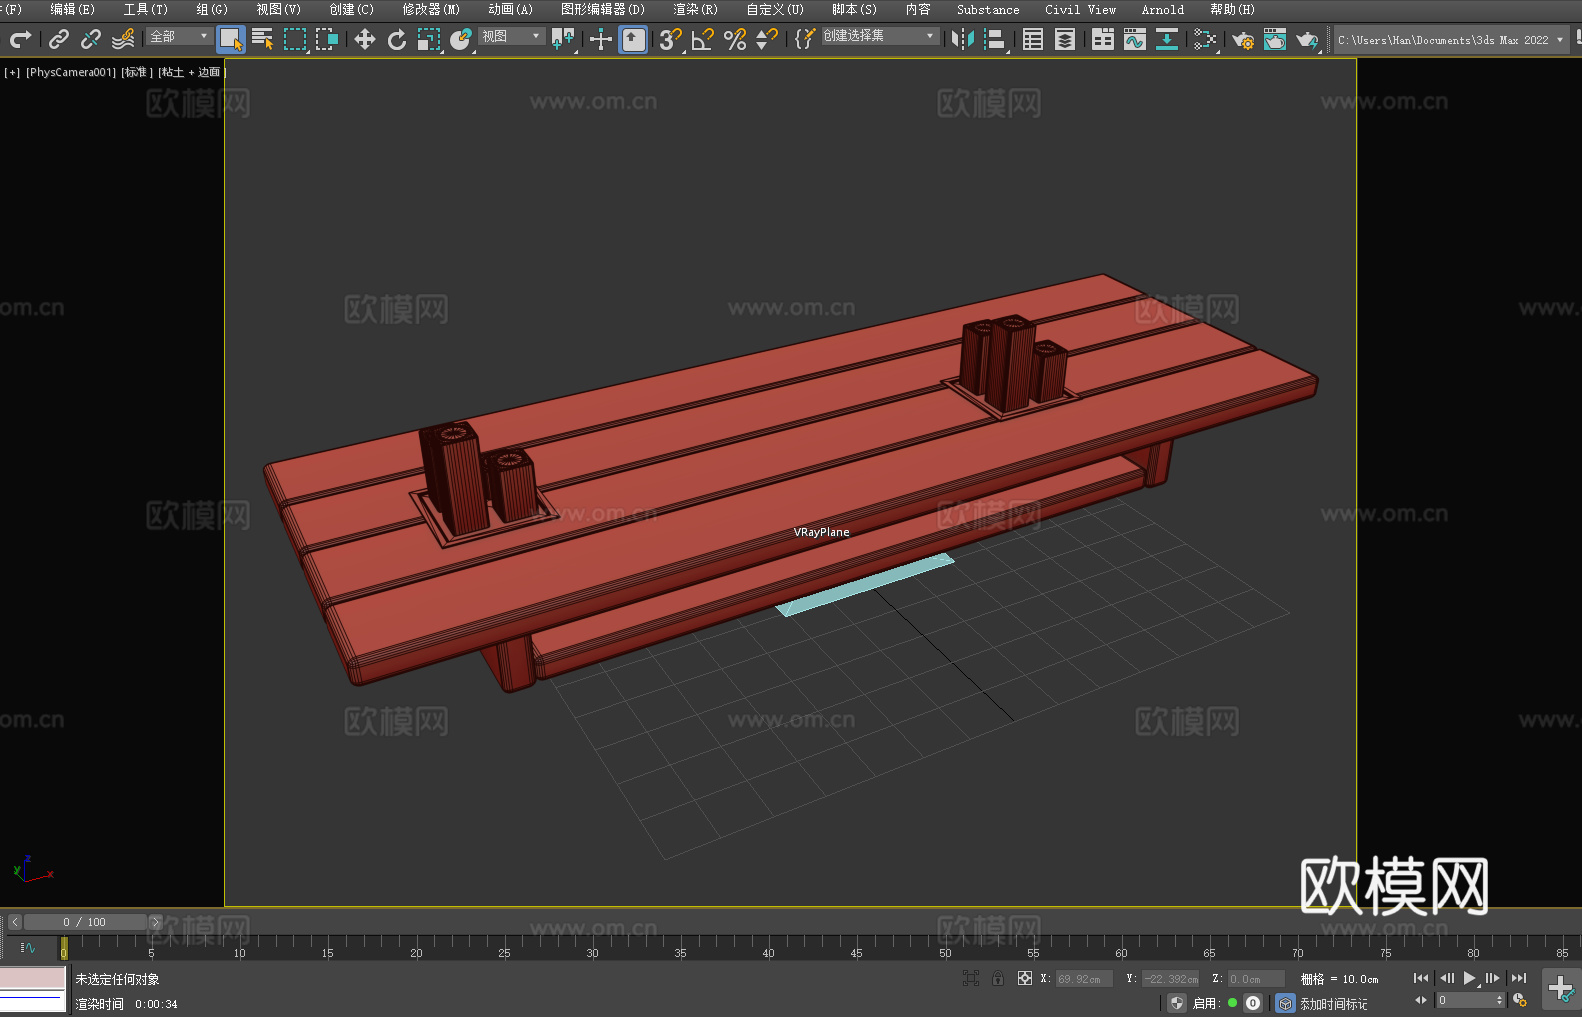Step the time slider back arrow
This screenshot has height=1017, width=1582.
[15, 922]
